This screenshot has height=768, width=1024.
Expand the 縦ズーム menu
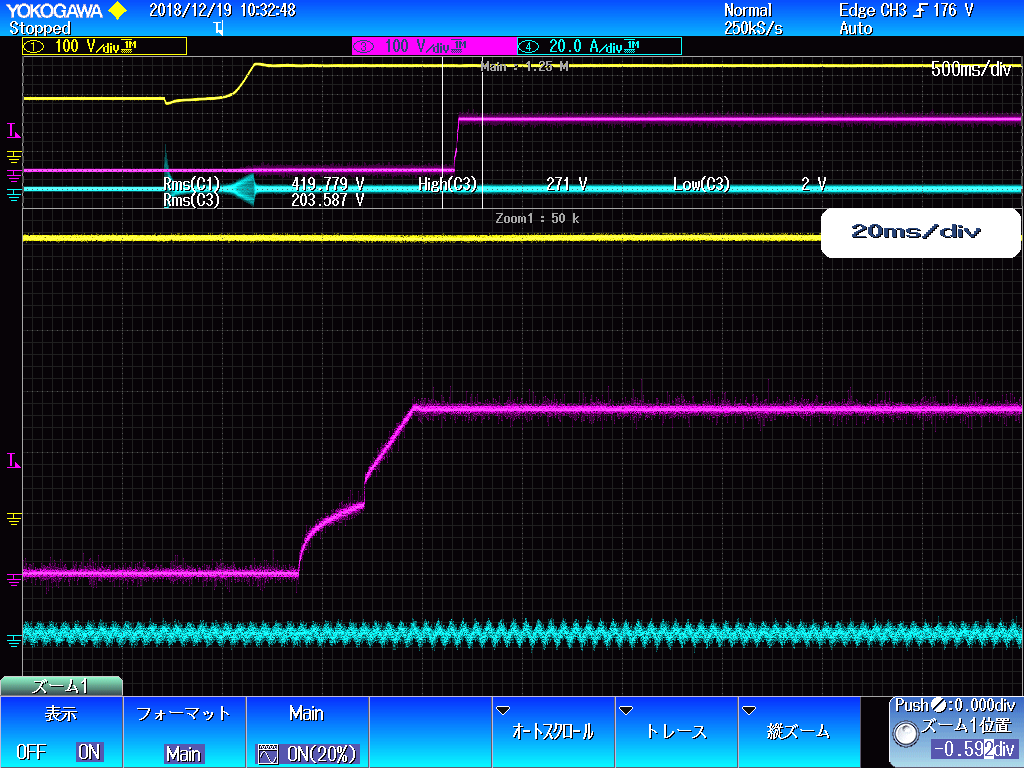click(799, 731)
